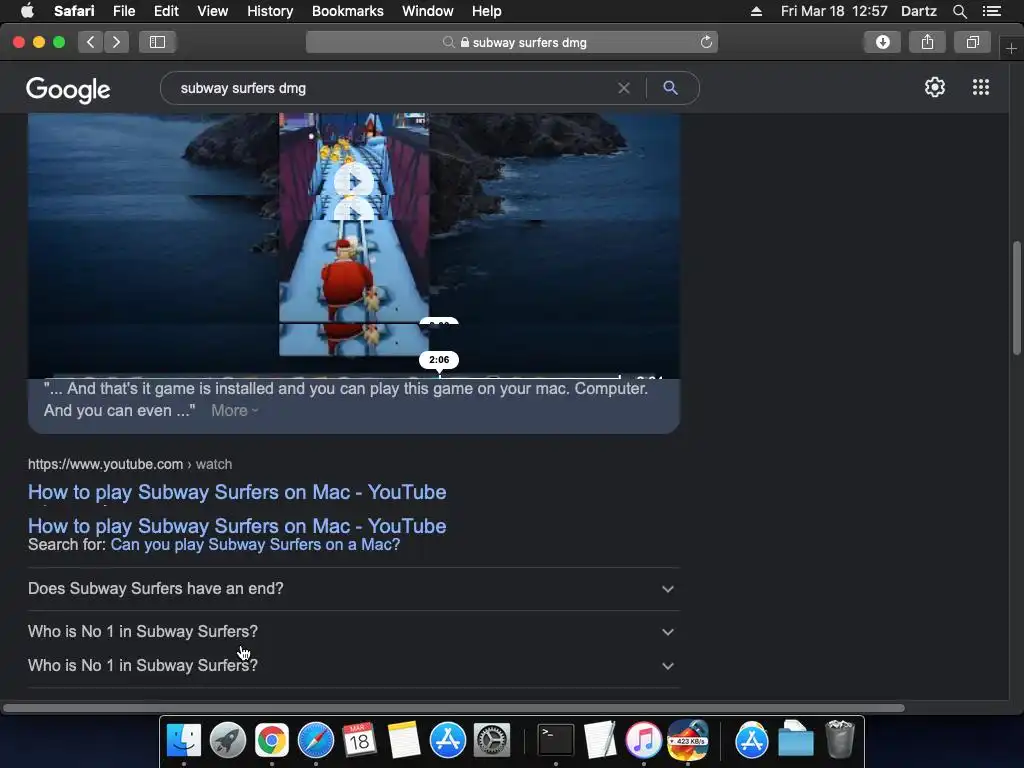Expand the More transcript text
This screenshot has width=1024, height=768.
click(x=234, y=411)
